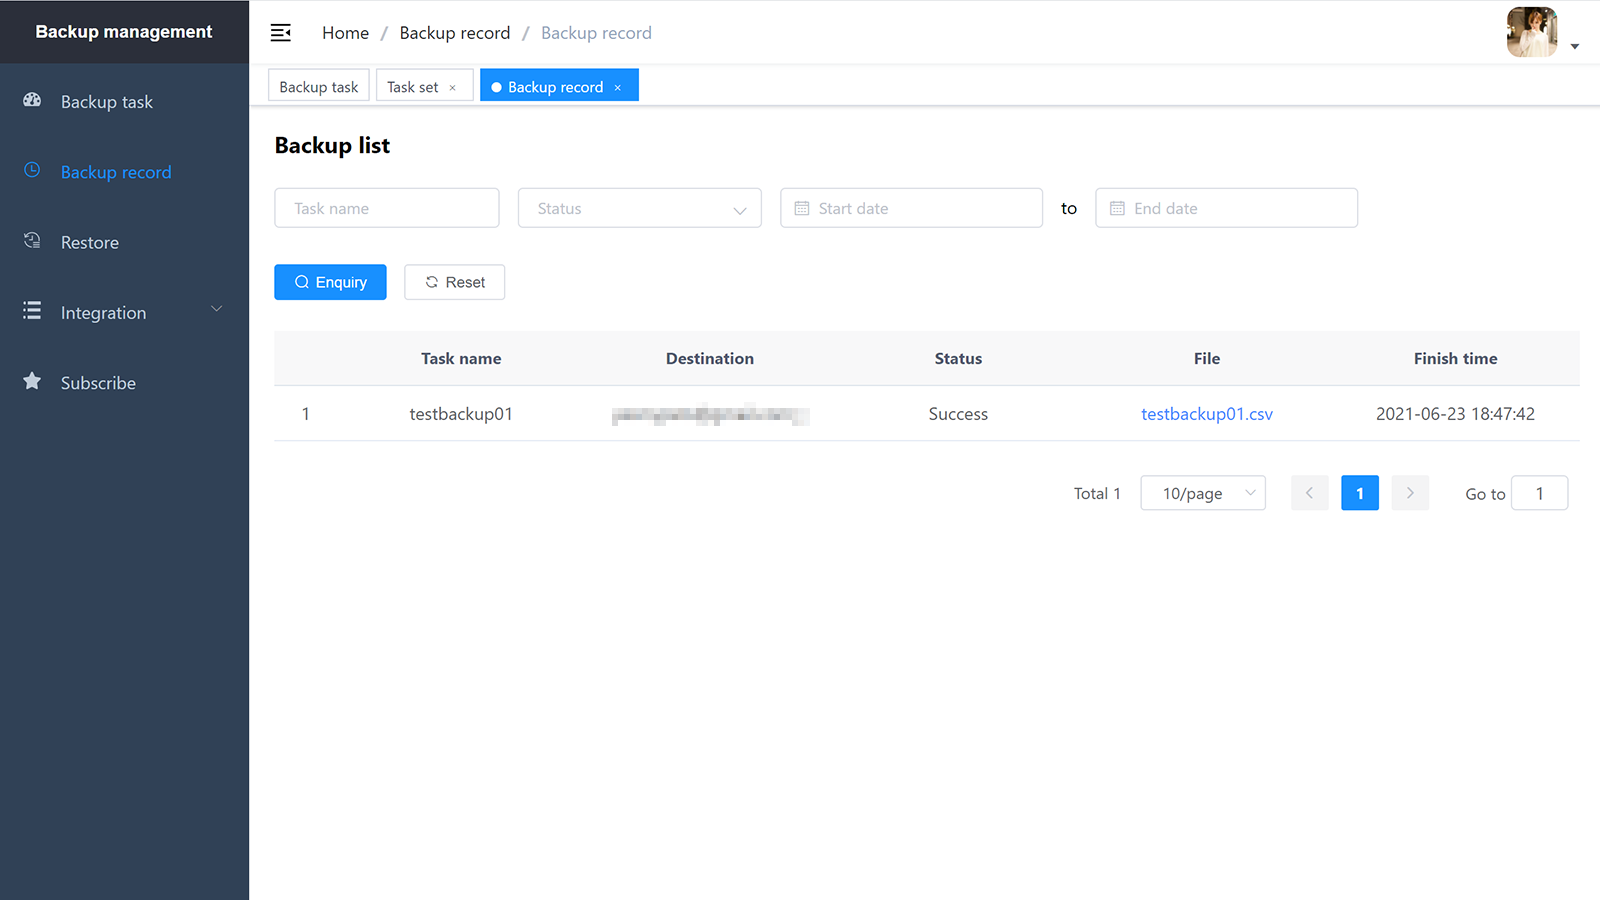
Task: Go to Home breadcrumb
Action: click(345, 33)
